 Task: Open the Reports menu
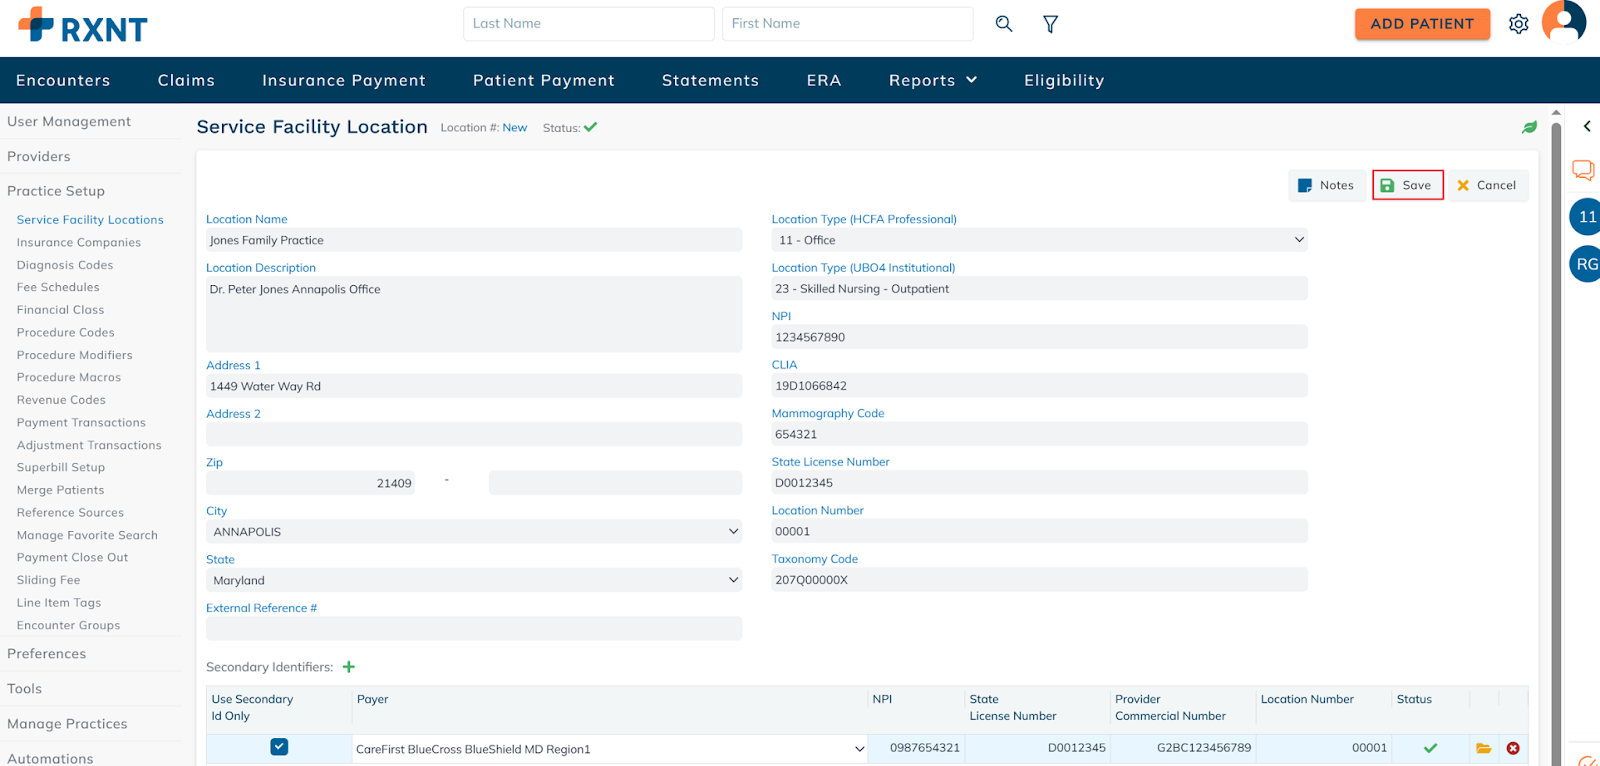(932, 80)
